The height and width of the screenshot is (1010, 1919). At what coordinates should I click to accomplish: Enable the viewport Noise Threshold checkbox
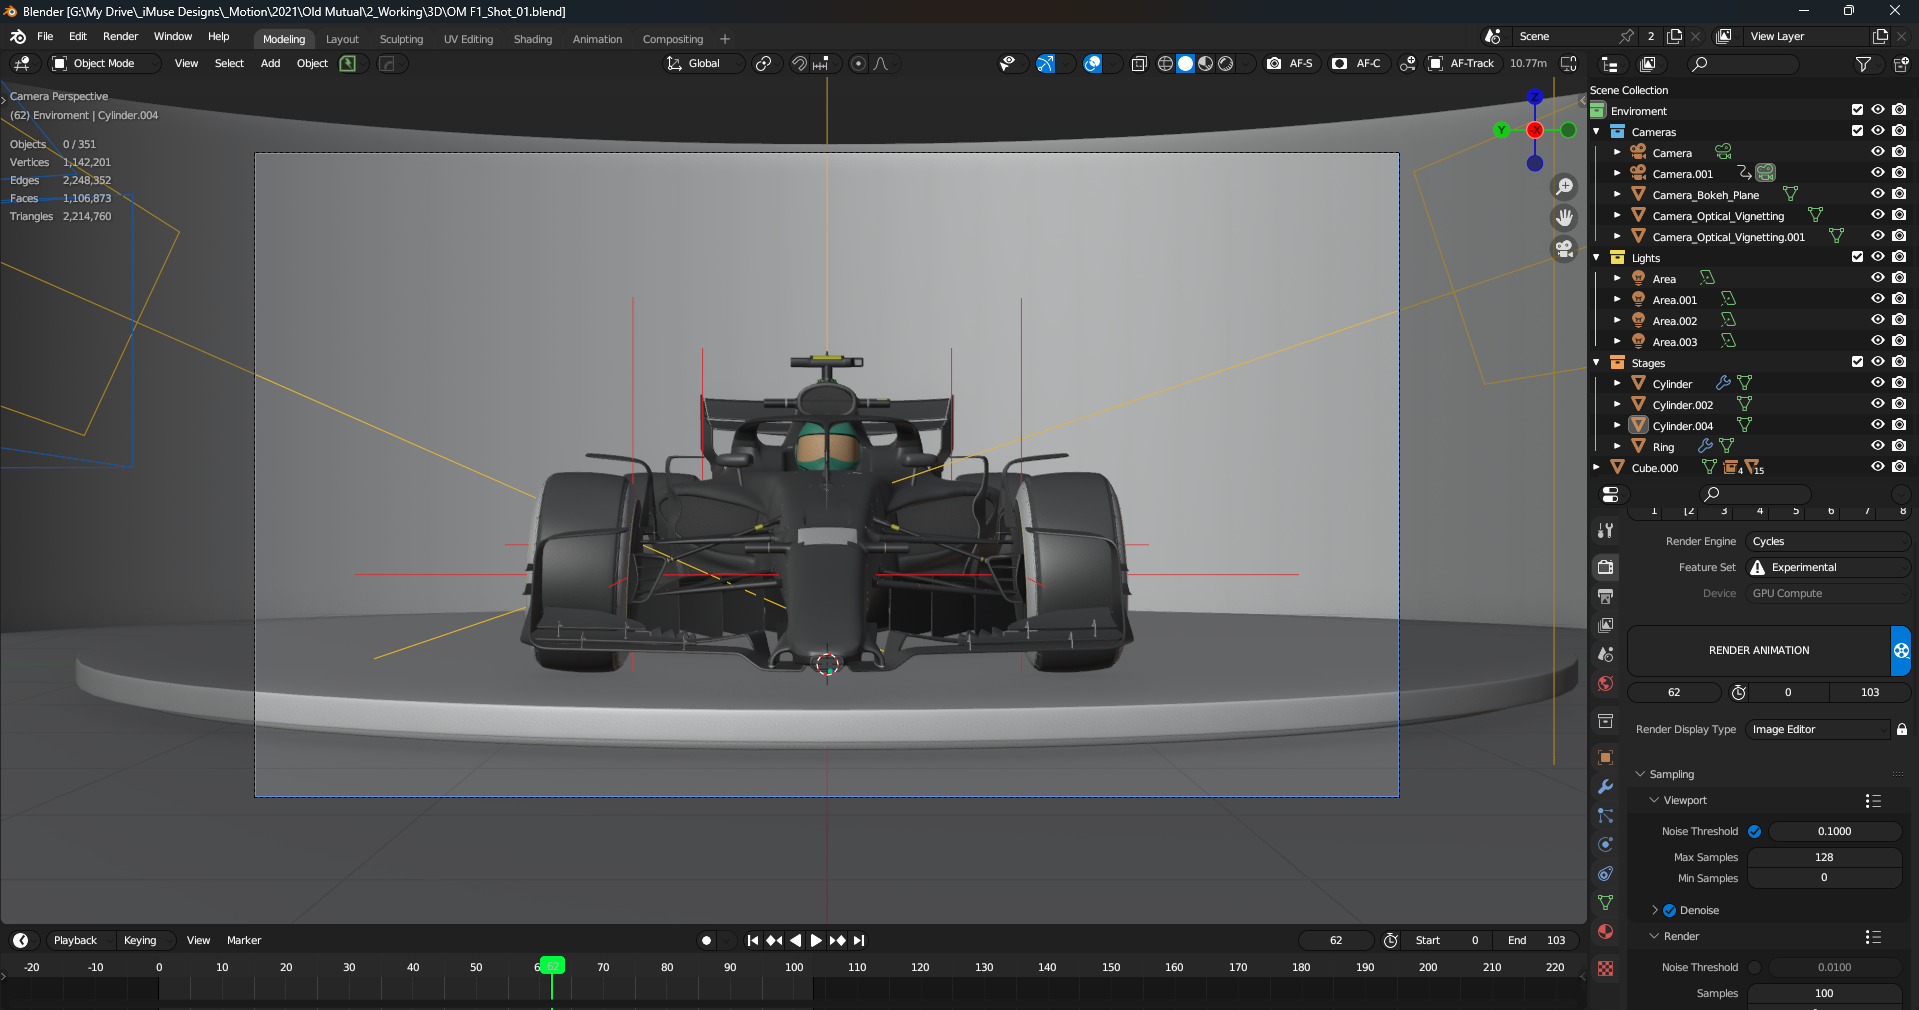1755,832
